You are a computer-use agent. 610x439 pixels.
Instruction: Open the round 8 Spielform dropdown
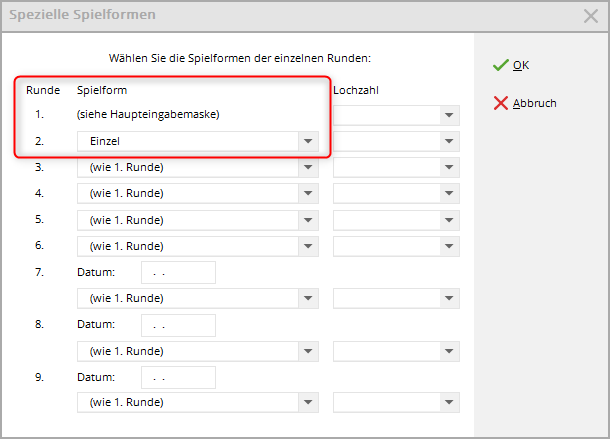pyautogui.click(x=308, y=351)
